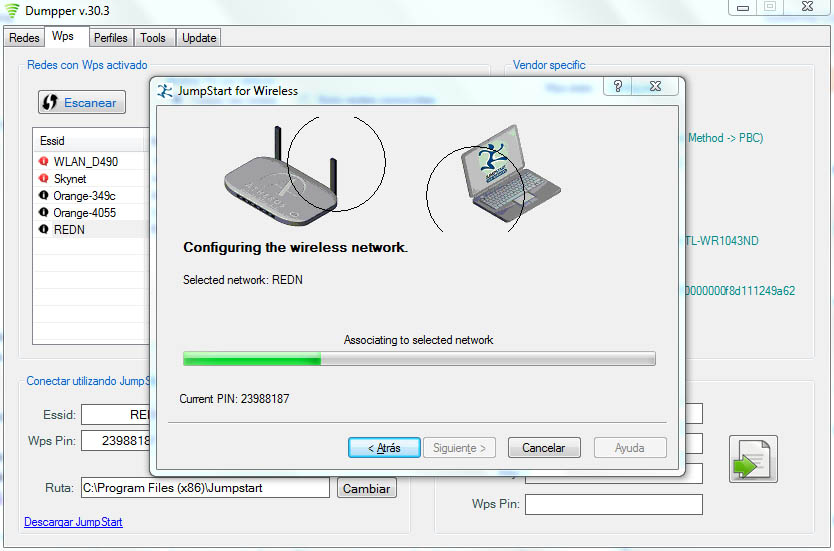
Task: Select the Orange-349c network row
Action: [90, 195]
